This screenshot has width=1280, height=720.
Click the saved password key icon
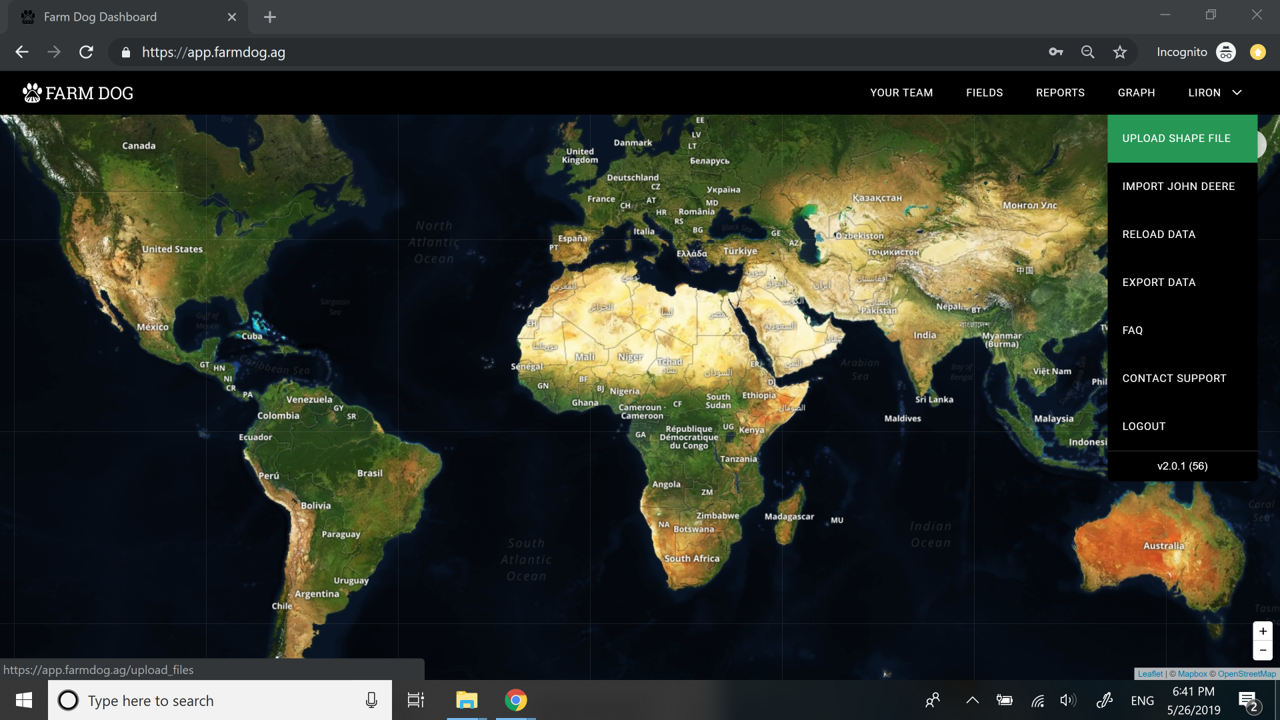tap(1056, 52)
